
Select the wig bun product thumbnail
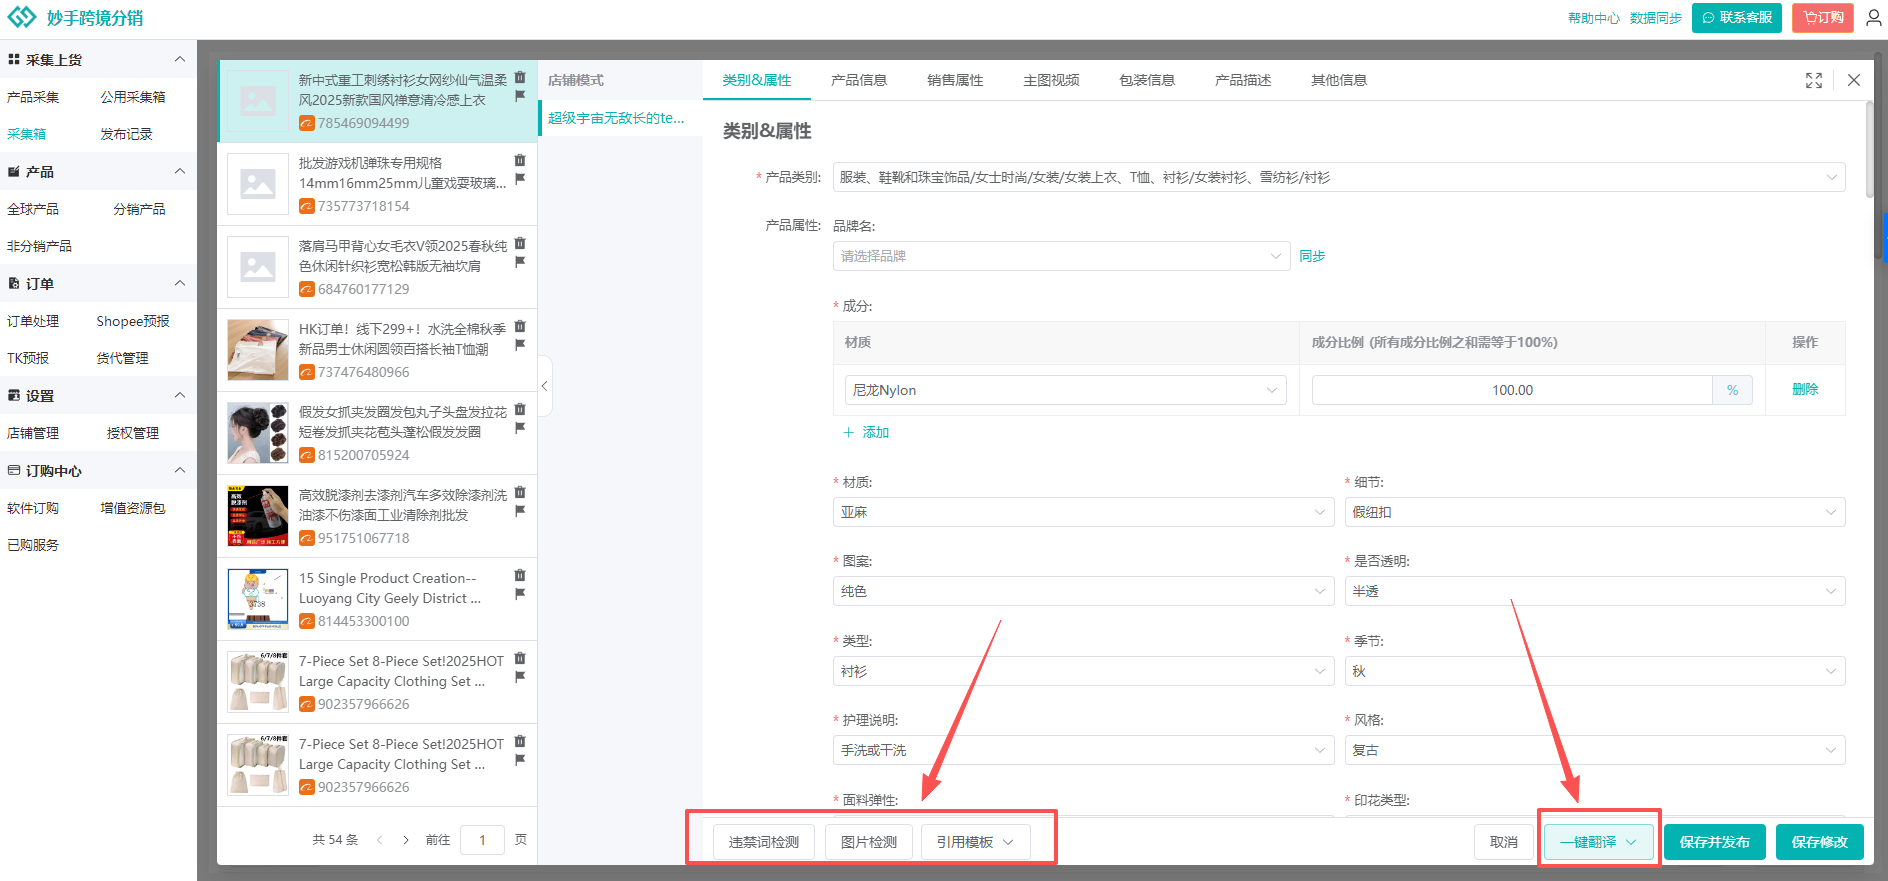click(258, 433)
